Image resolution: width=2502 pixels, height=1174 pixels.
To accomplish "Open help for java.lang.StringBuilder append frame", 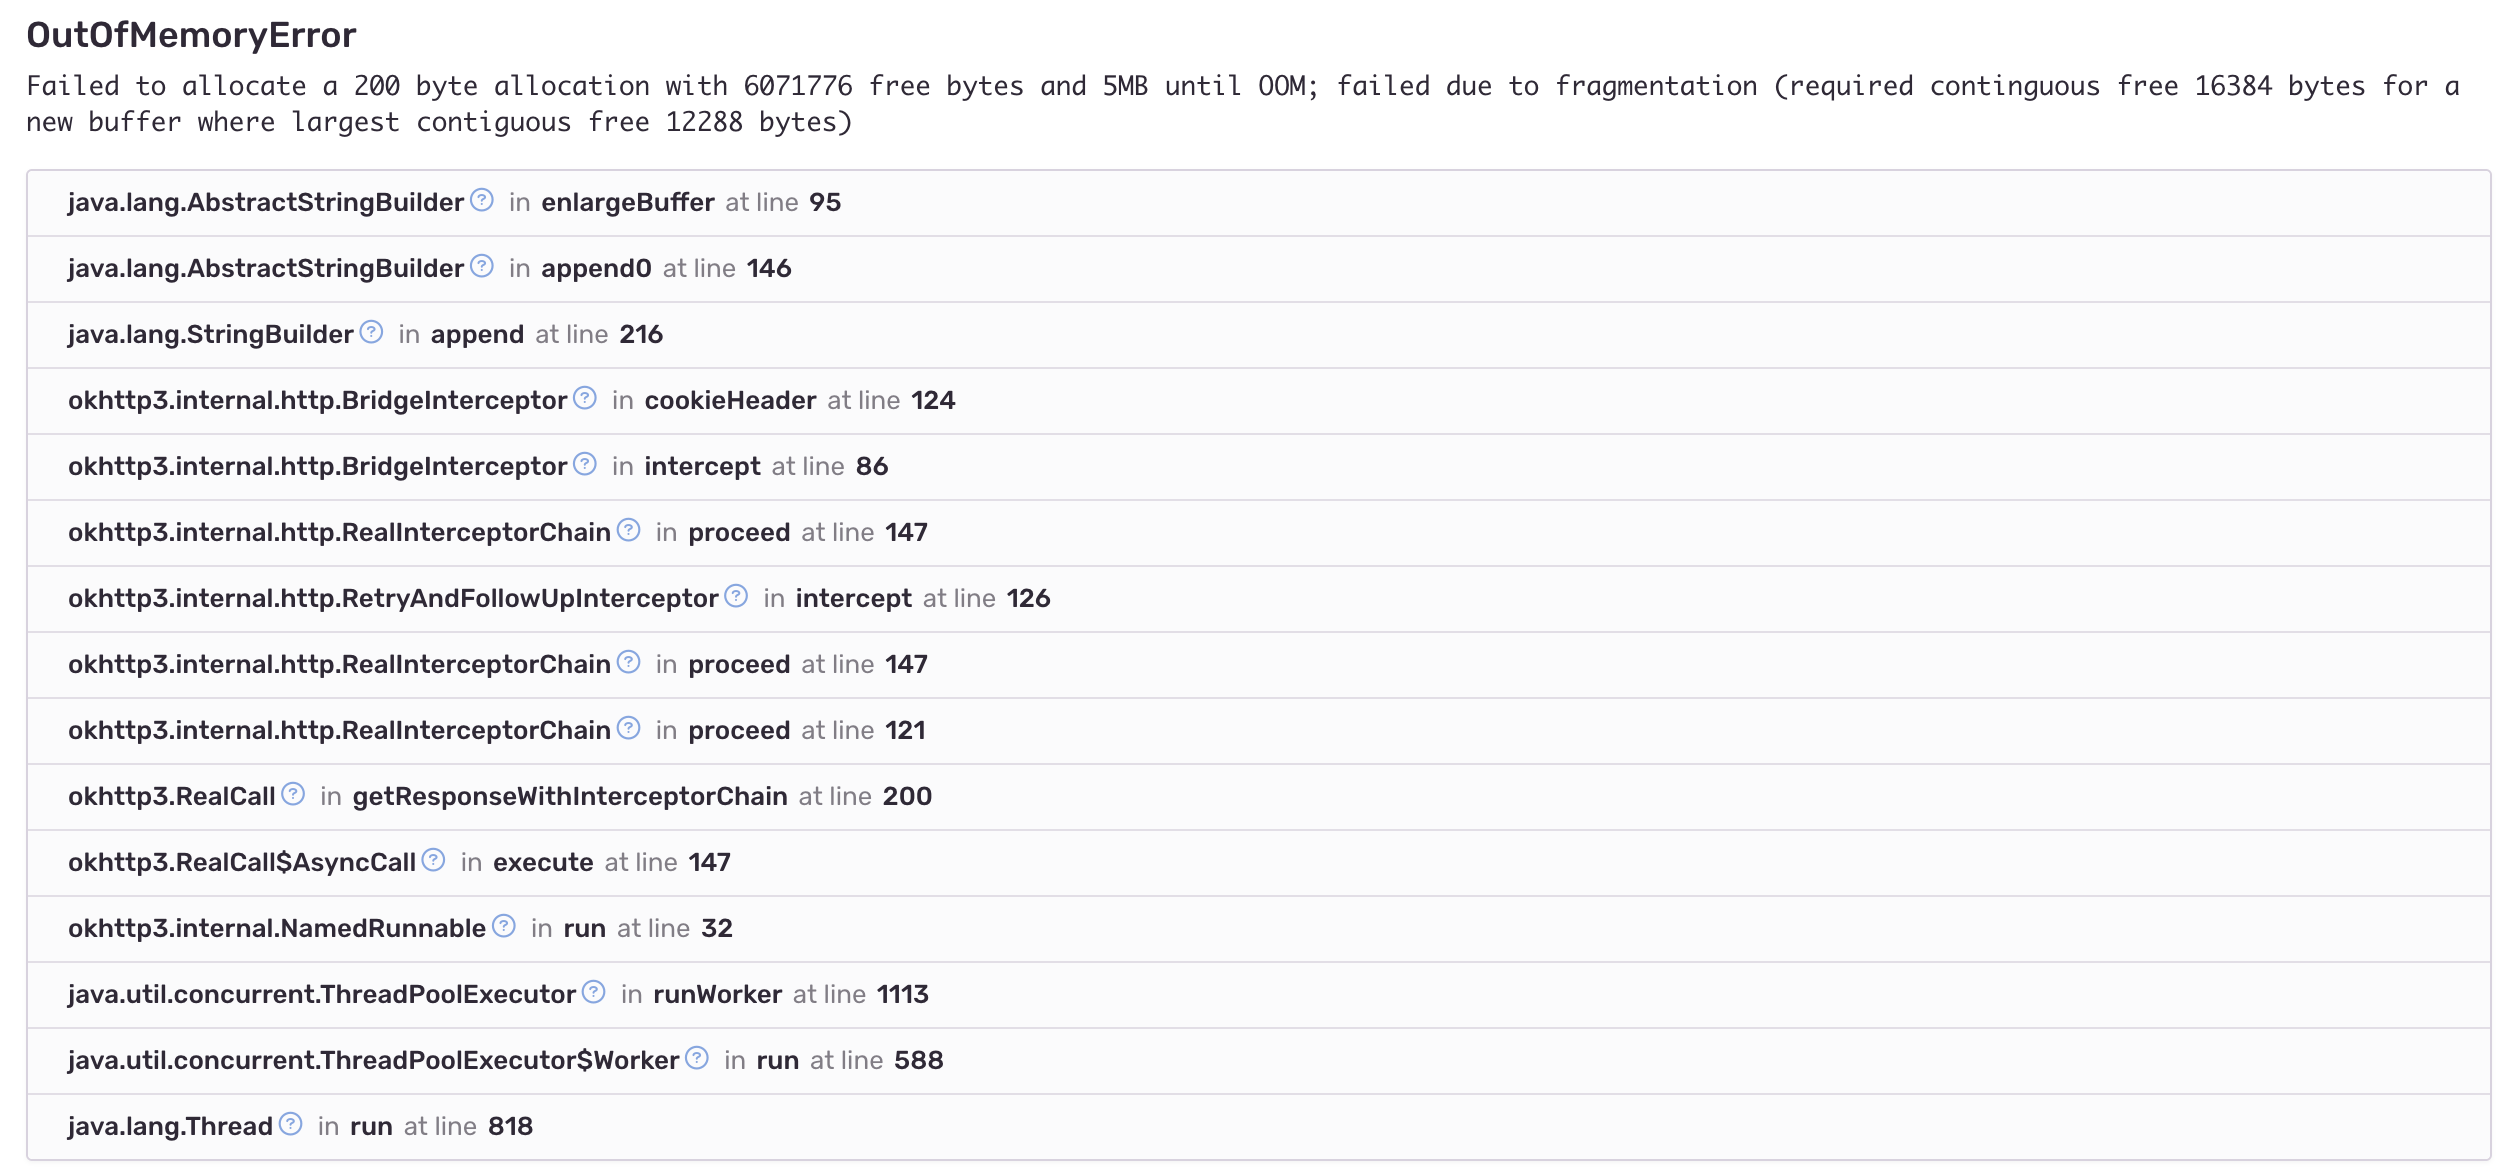I will coord(369,331).
